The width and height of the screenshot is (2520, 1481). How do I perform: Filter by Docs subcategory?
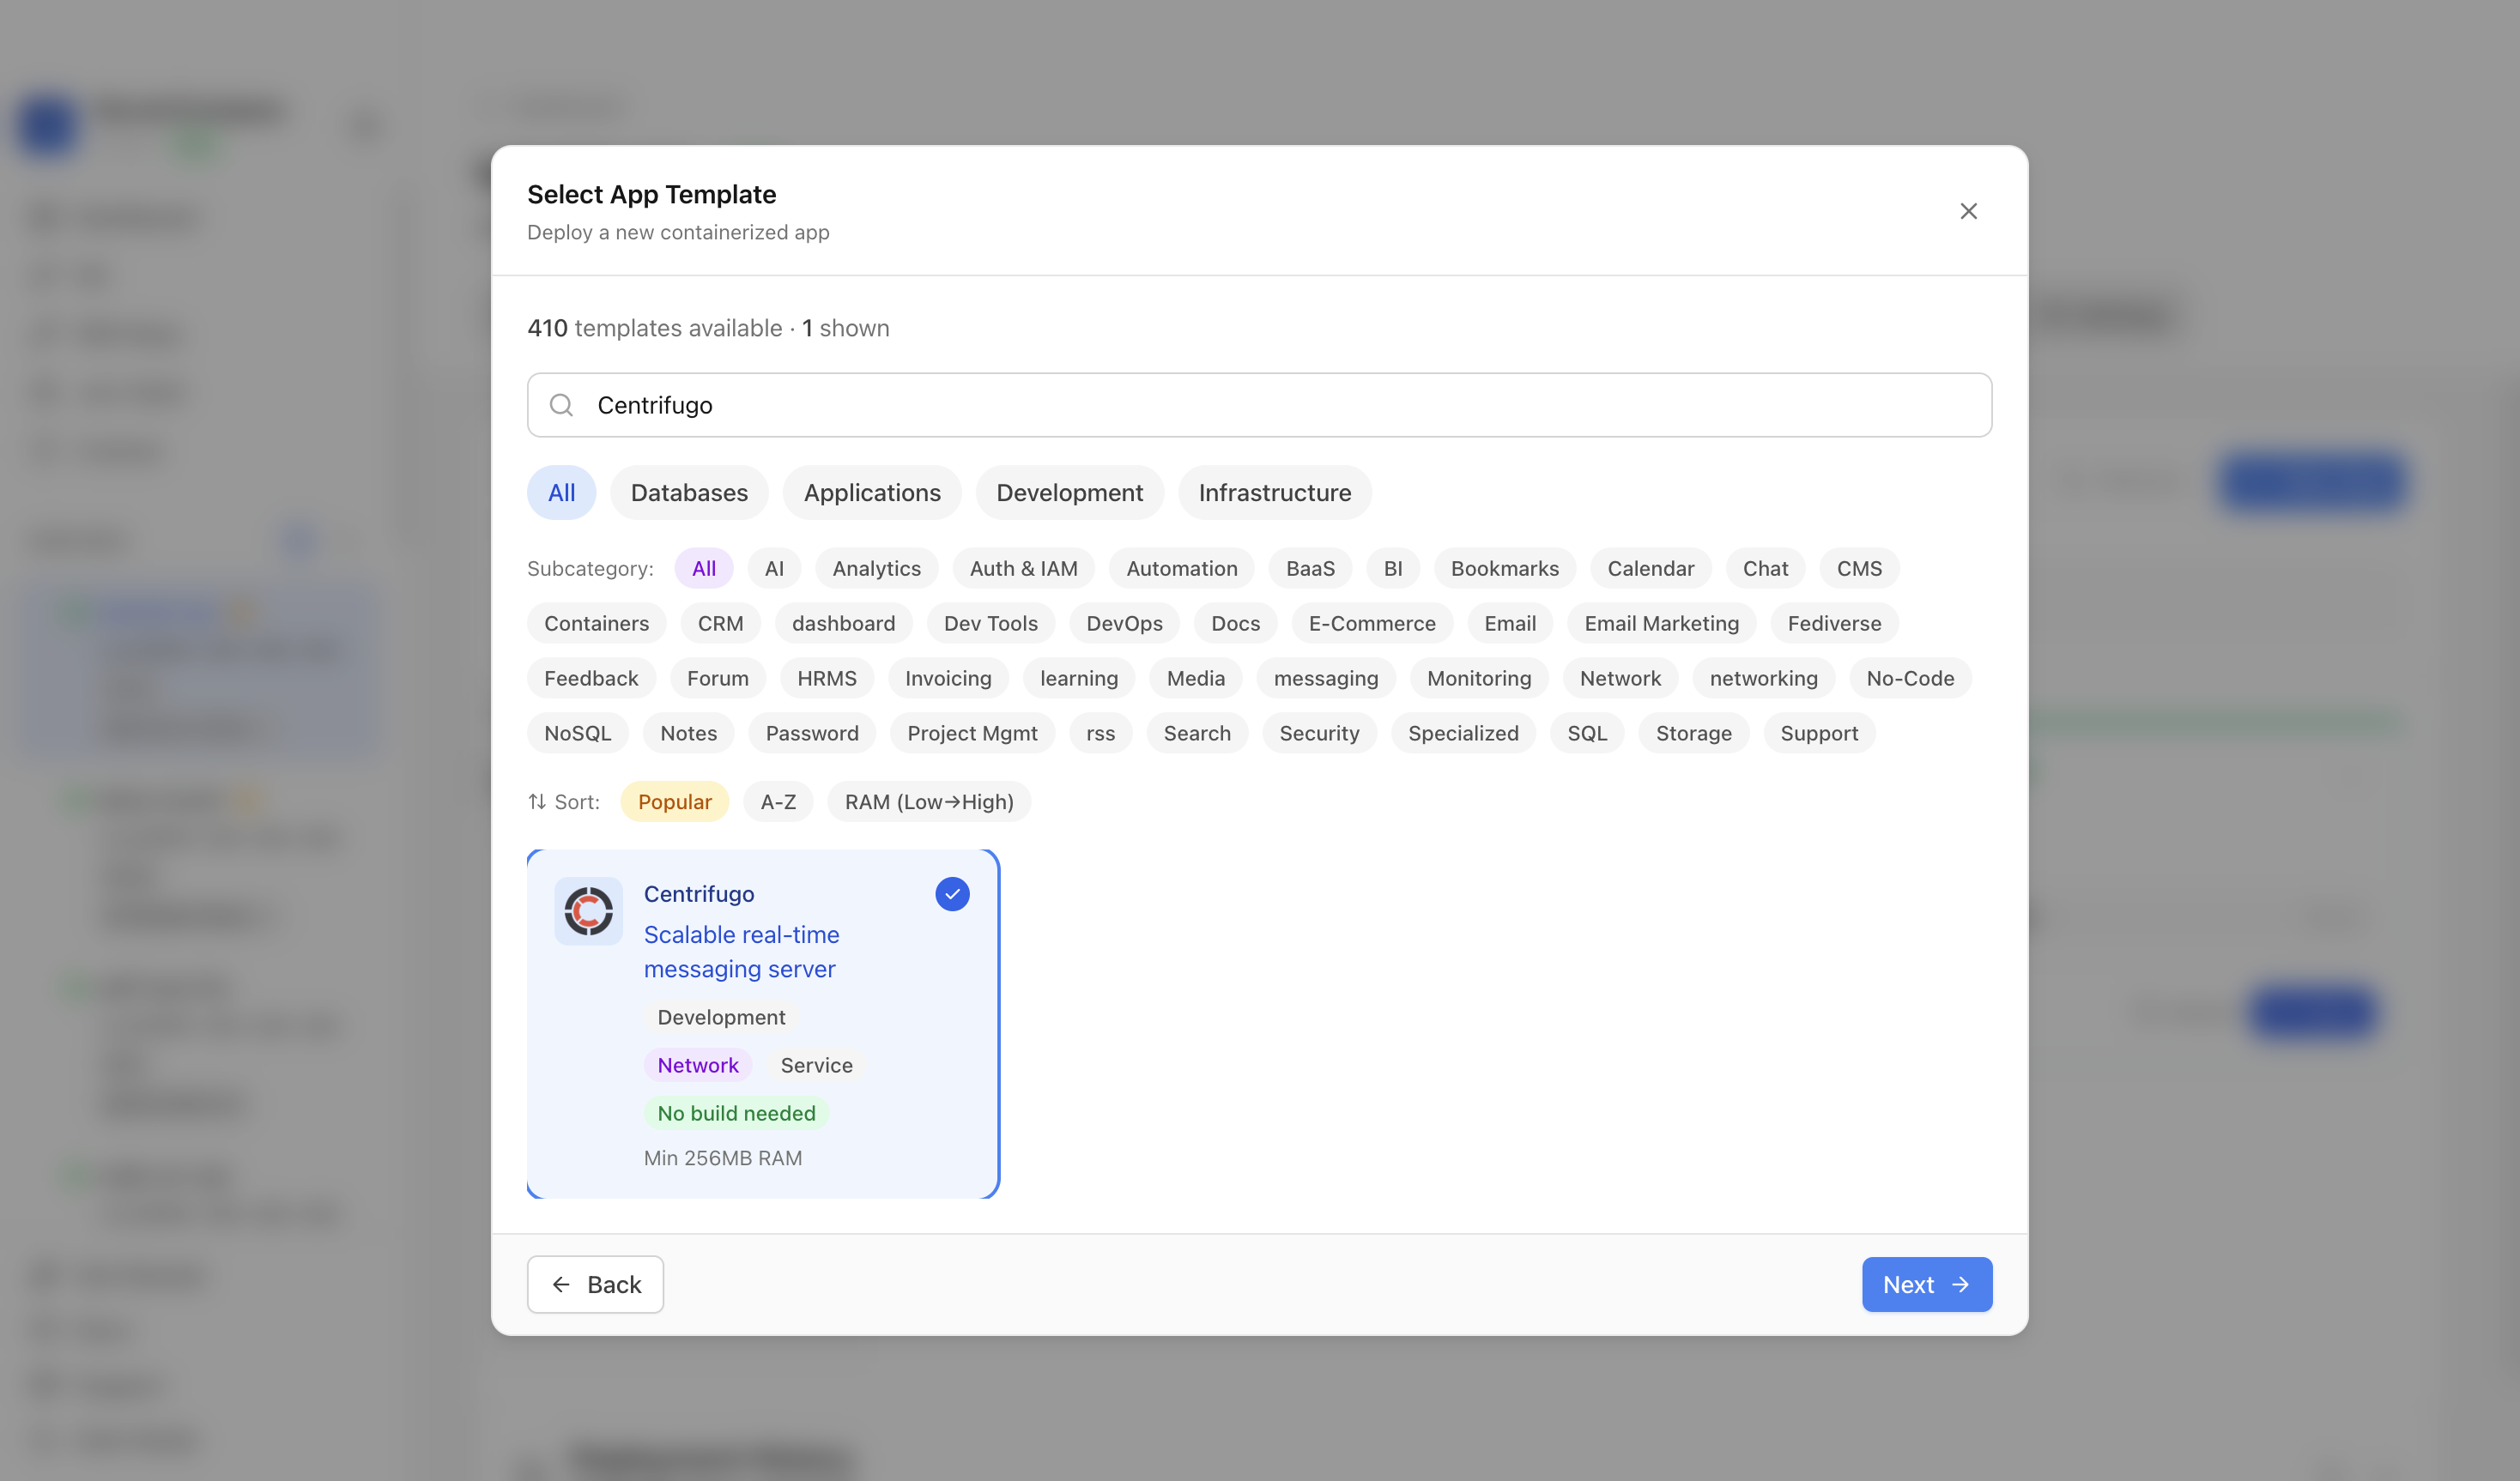coord(1235,623)
